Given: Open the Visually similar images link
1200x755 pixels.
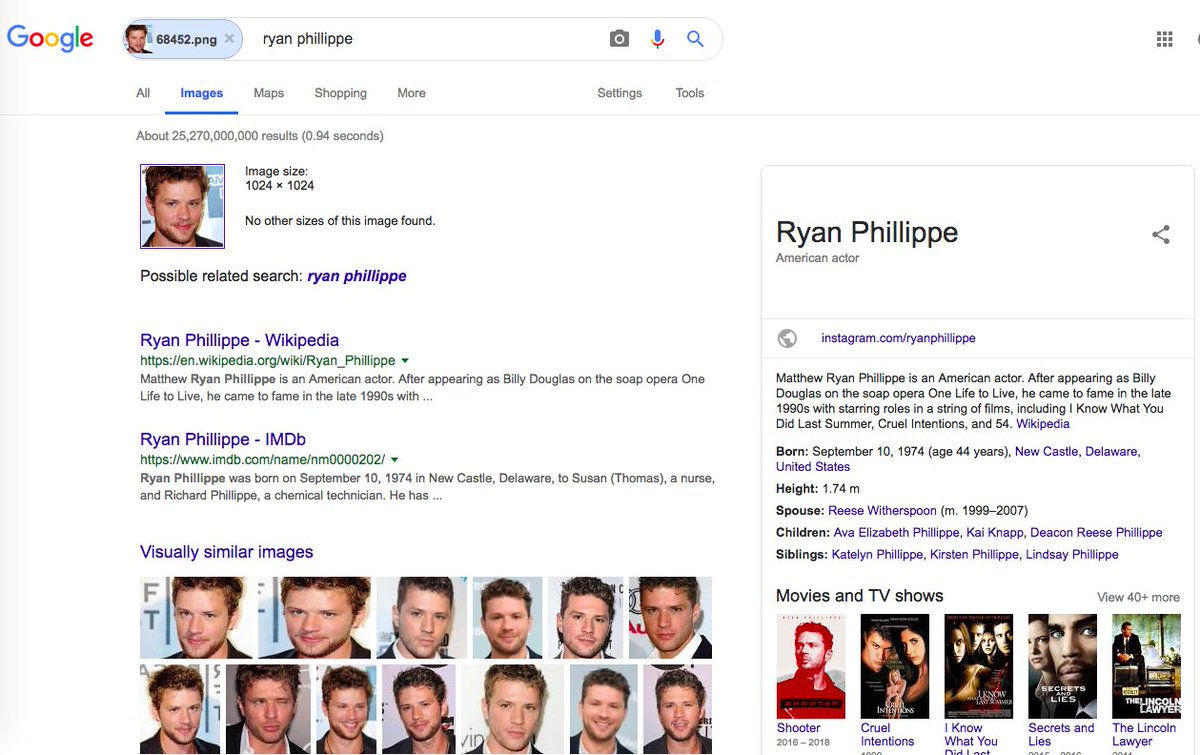Looking at the screenshot, I should (x=227, y=552).
